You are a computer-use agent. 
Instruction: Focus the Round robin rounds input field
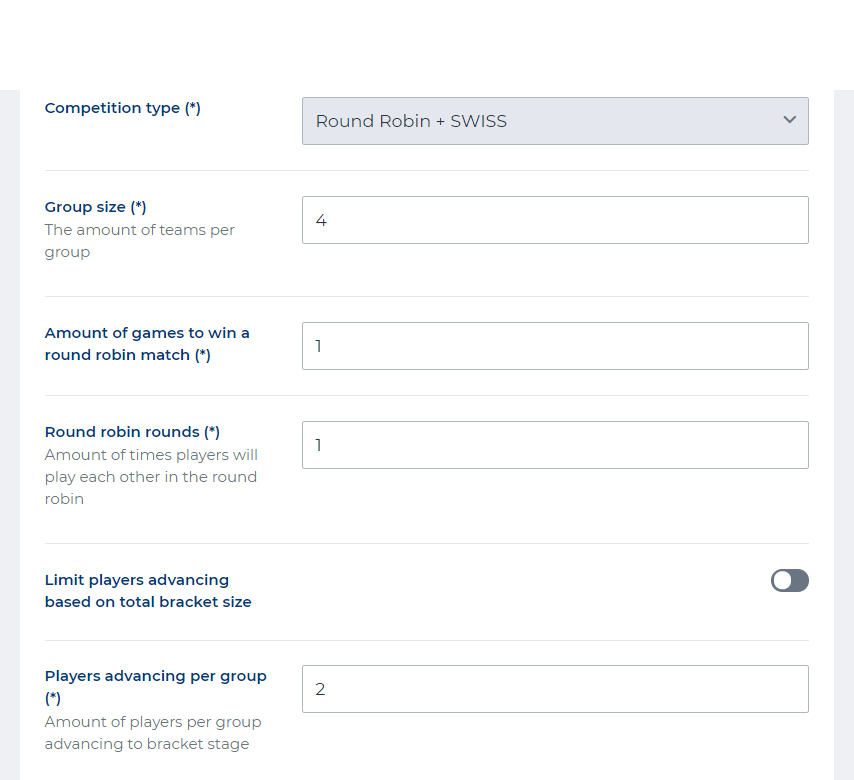coord(555,445)
